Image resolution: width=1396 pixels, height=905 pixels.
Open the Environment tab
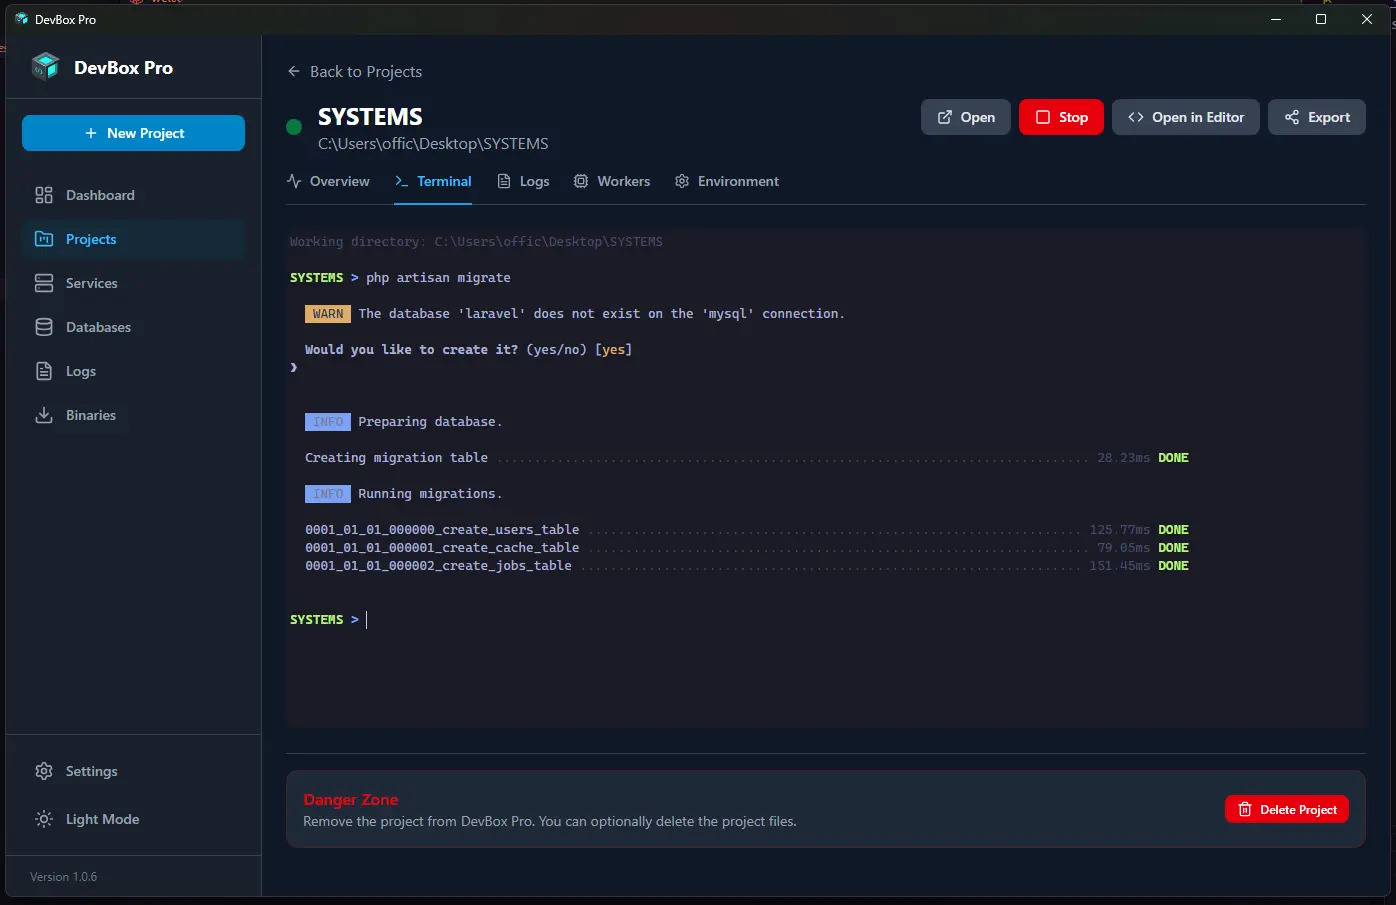tap(727, 181)
